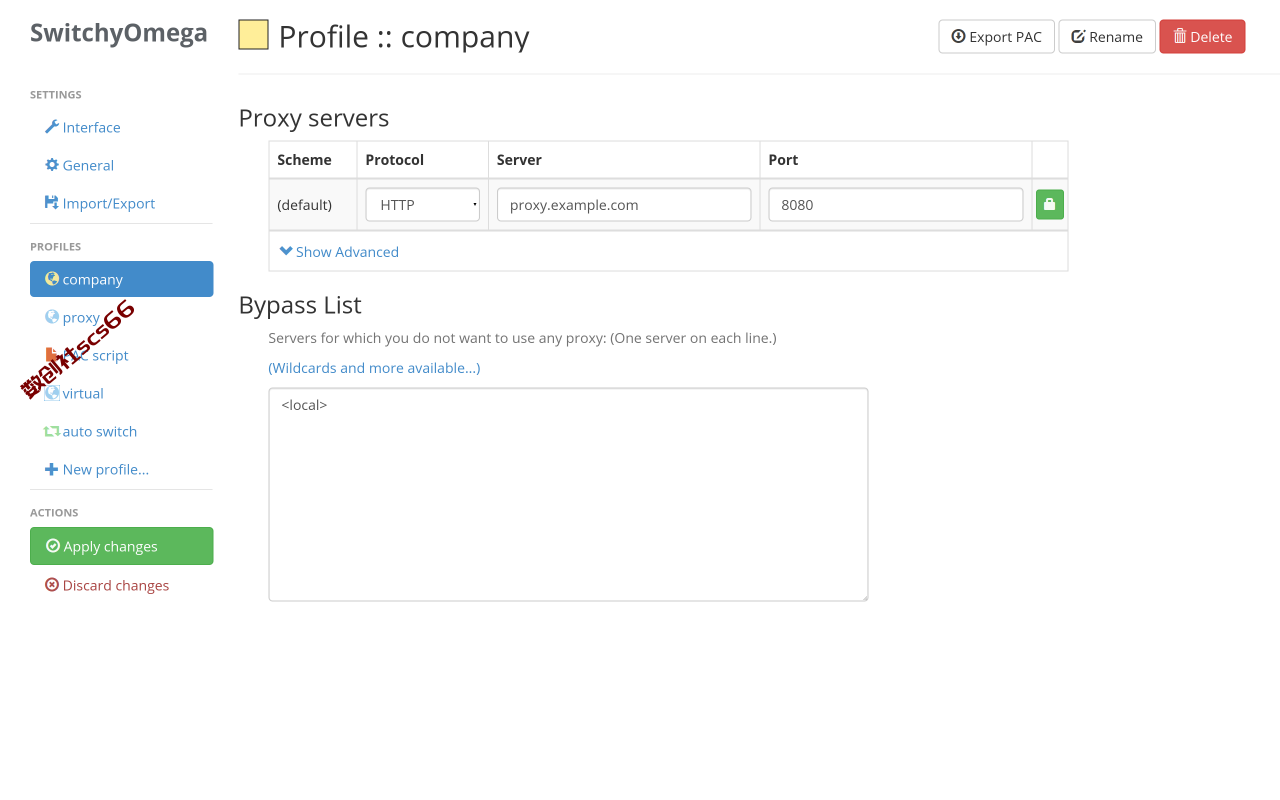The width and height of the screenshot is (1280, 800).
Task: Click the chevron icon beside Show Advanced
Action: pos(286,251)
